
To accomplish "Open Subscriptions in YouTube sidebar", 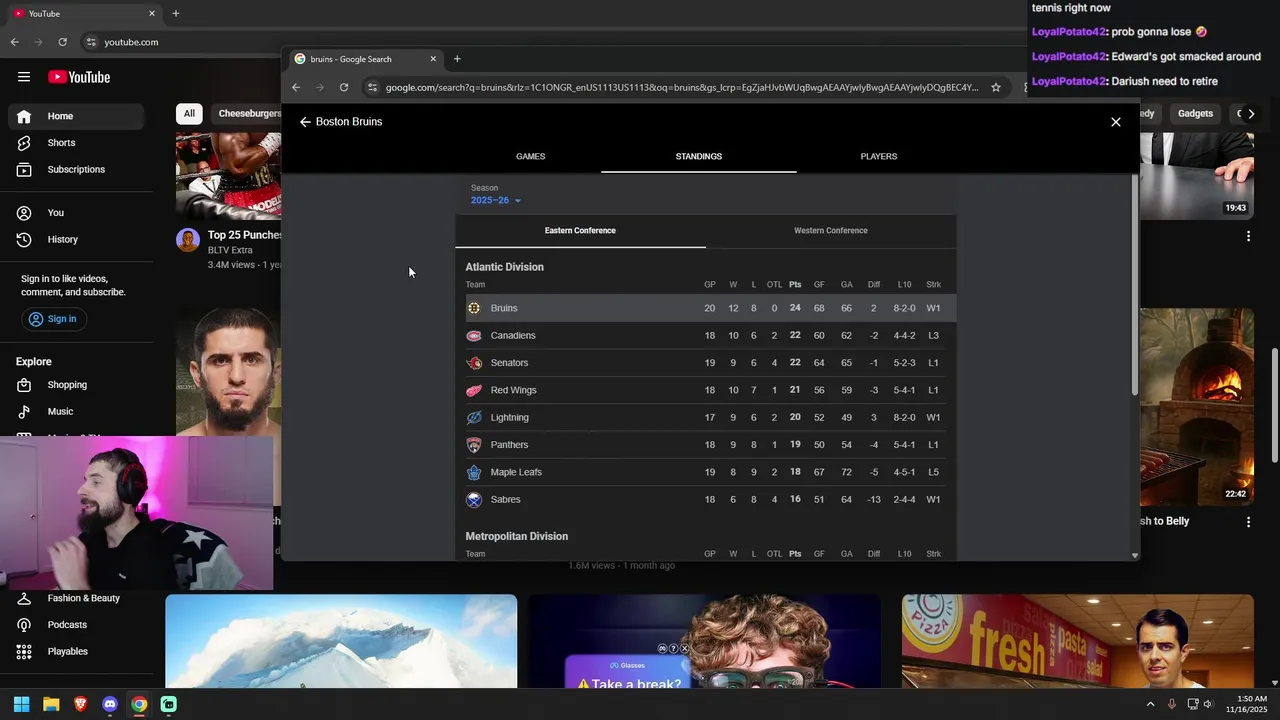I will point(76,170).
